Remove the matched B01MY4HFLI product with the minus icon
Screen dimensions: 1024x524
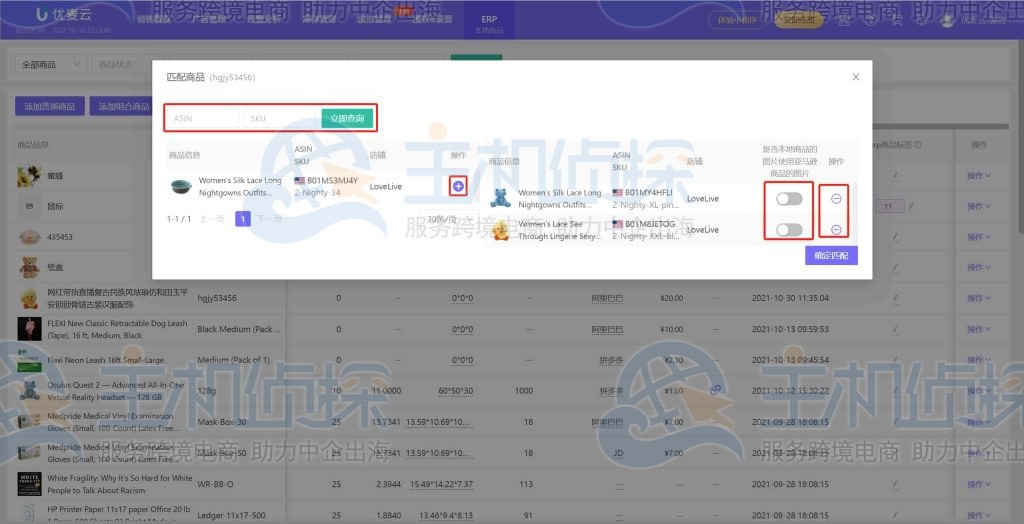[x=836, y=199]
